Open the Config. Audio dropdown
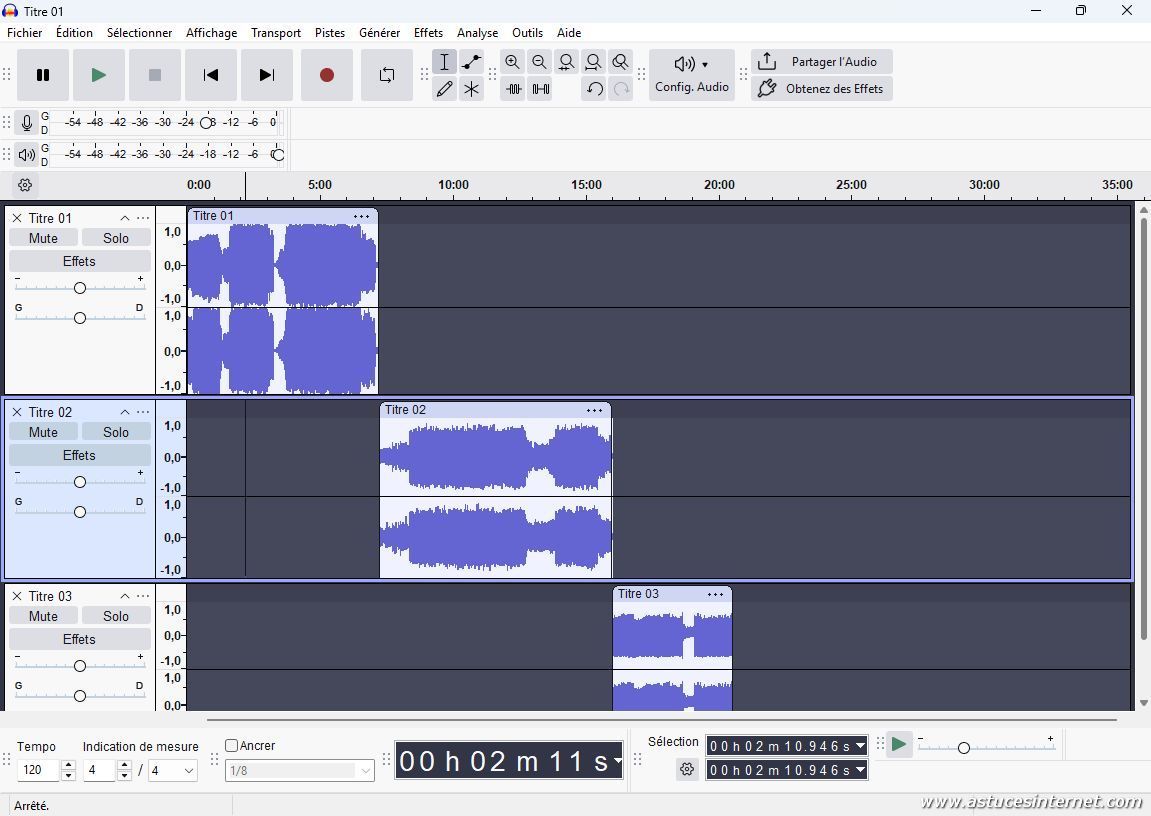The height and width of the screenshot is (816, 1151). [691, 75]
